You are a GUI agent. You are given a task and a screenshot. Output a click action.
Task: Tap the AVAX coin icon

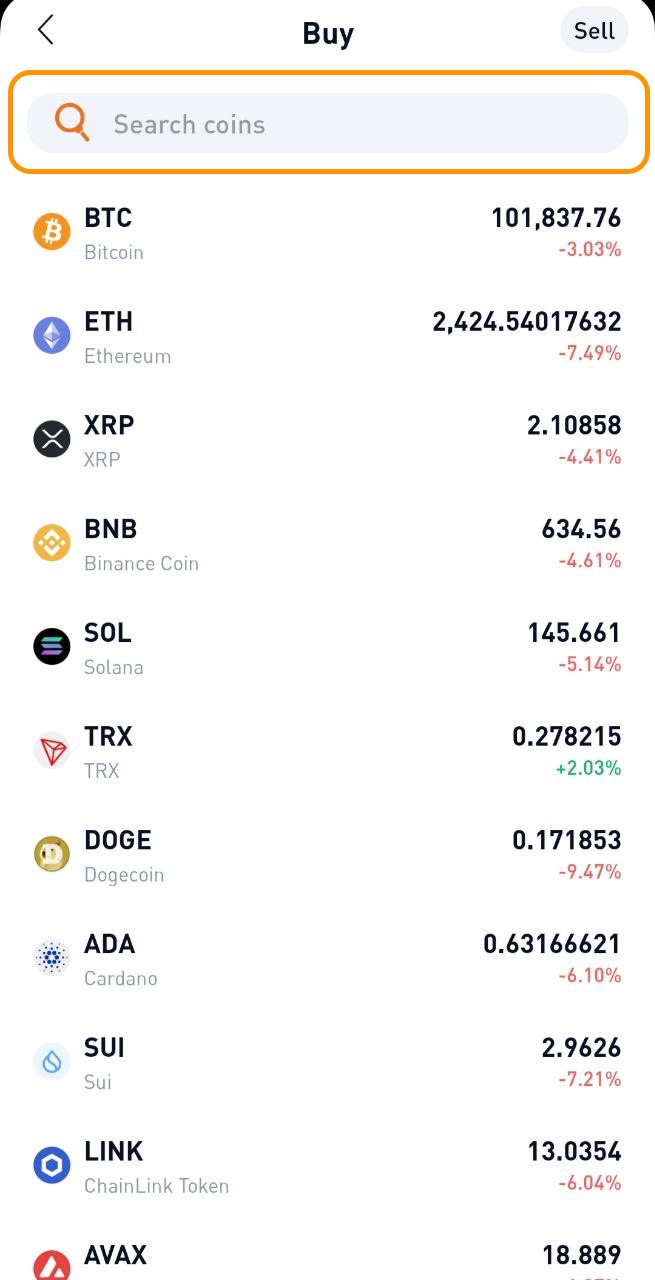click(x=52, y=1265)
